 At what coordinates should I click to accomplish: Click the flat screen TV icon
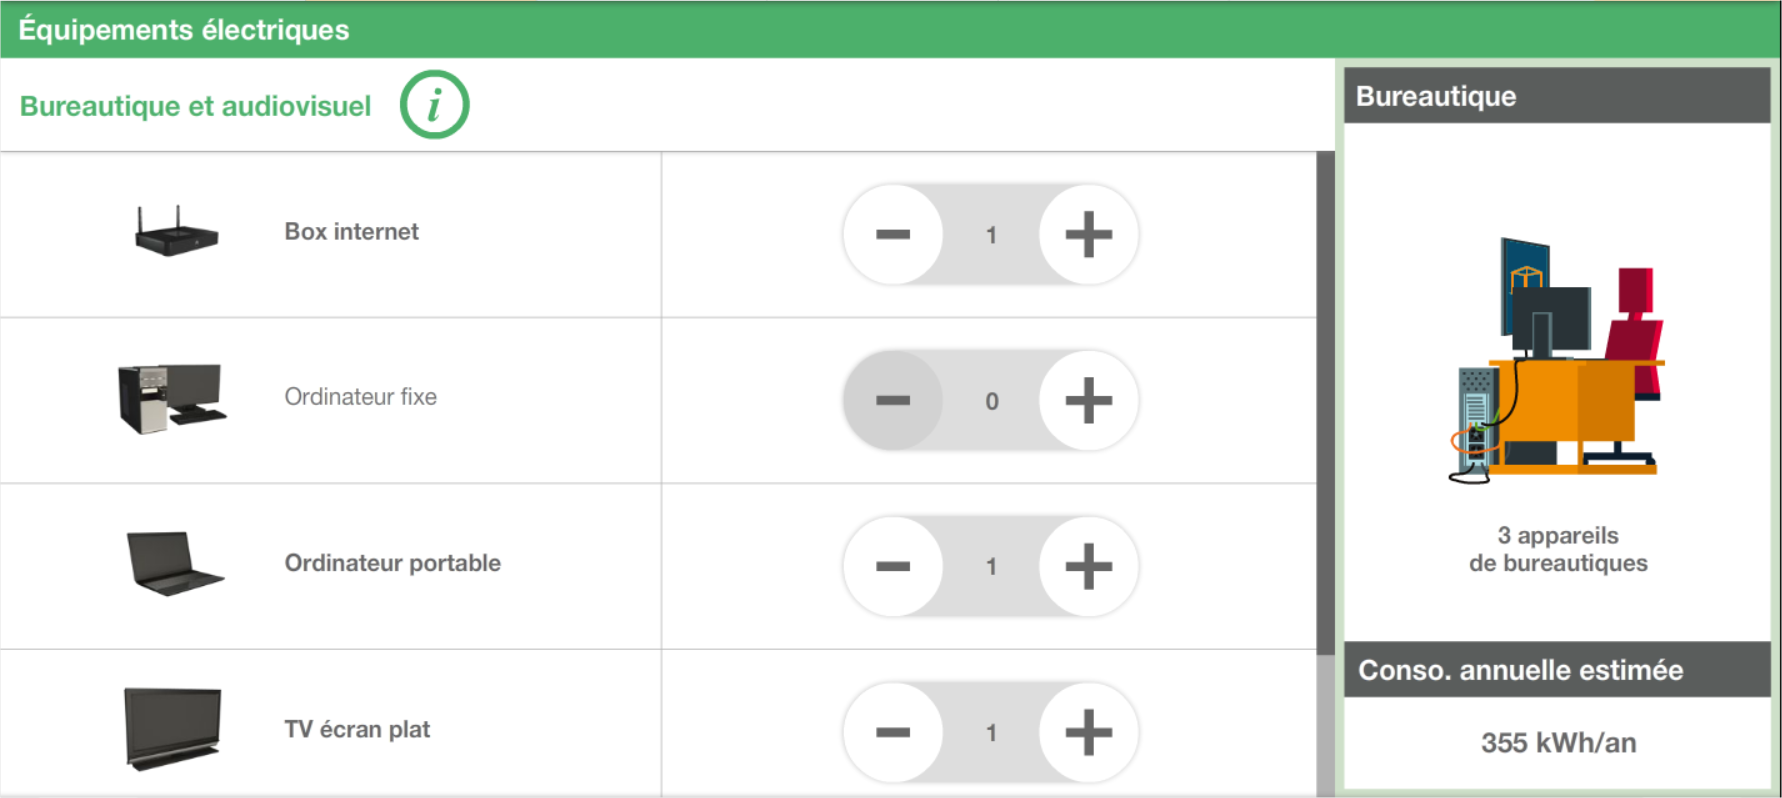[172, 729]
